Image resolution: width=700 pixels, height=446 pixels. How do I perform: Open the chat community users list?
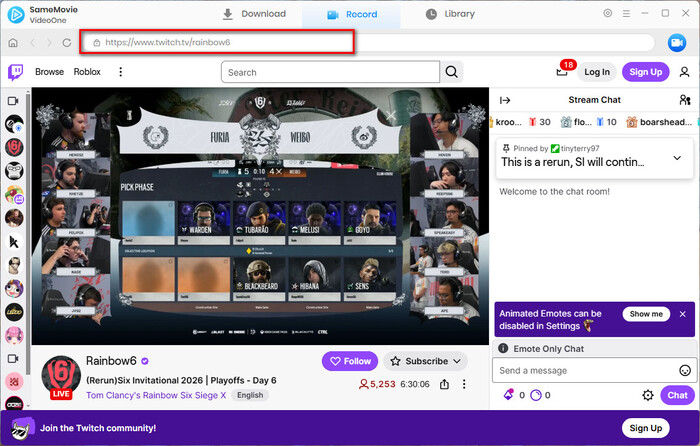point(684,100)
